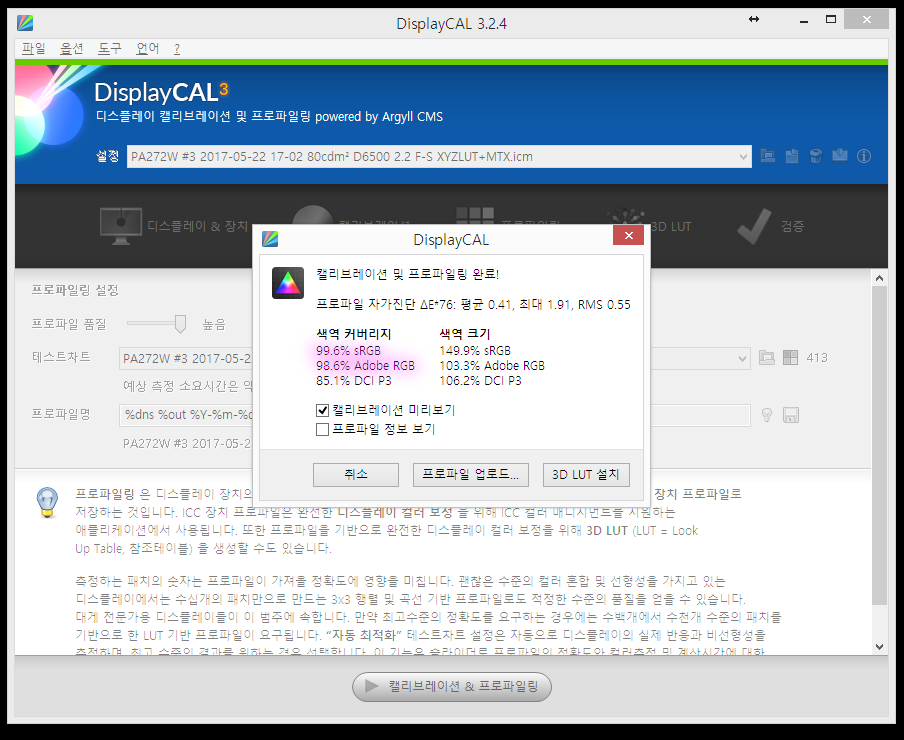The height and width of the screenshot is (740, 904).
Task: Open the 파일 menu
Action: [x=33, y=48]
